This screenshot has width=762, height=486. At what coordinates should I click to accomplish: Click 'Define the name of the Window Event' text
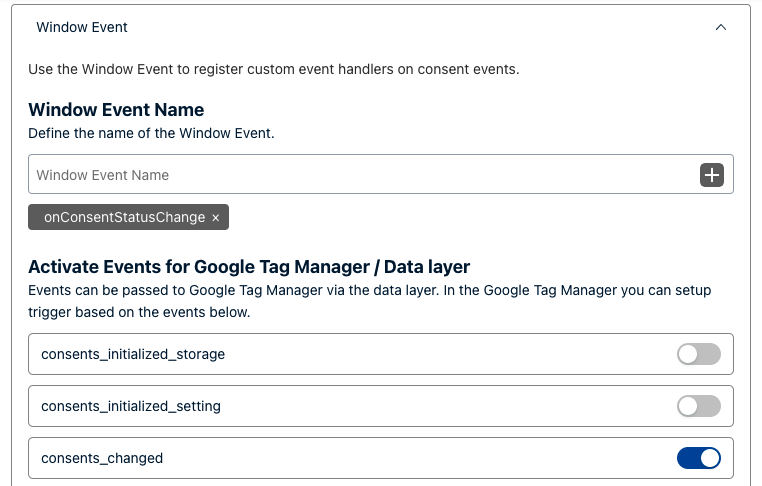tap(151, 133)
